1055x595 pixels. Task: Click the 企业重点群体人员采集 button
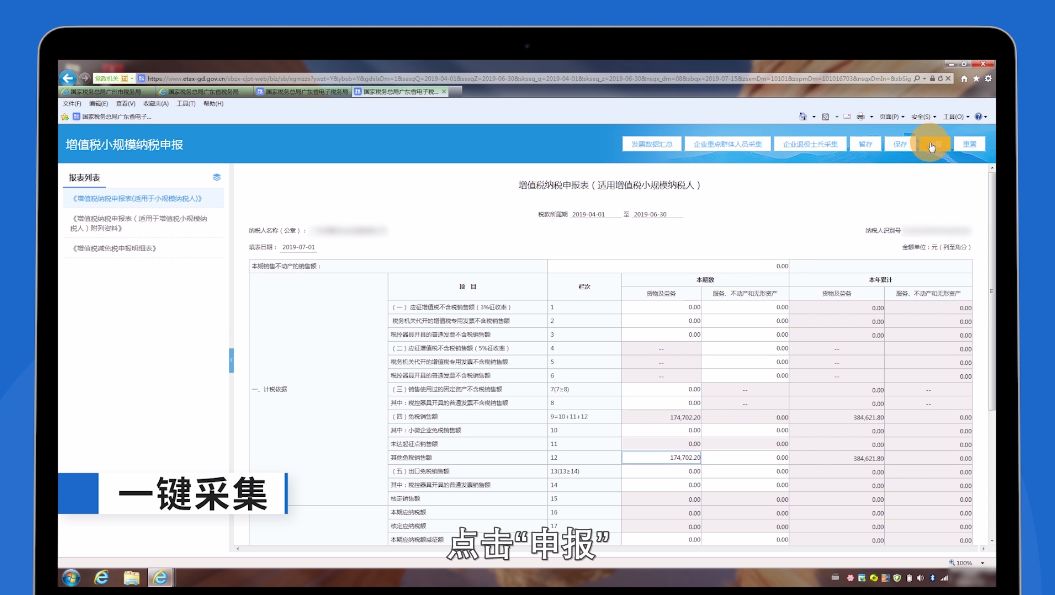[x=727, y=144]
